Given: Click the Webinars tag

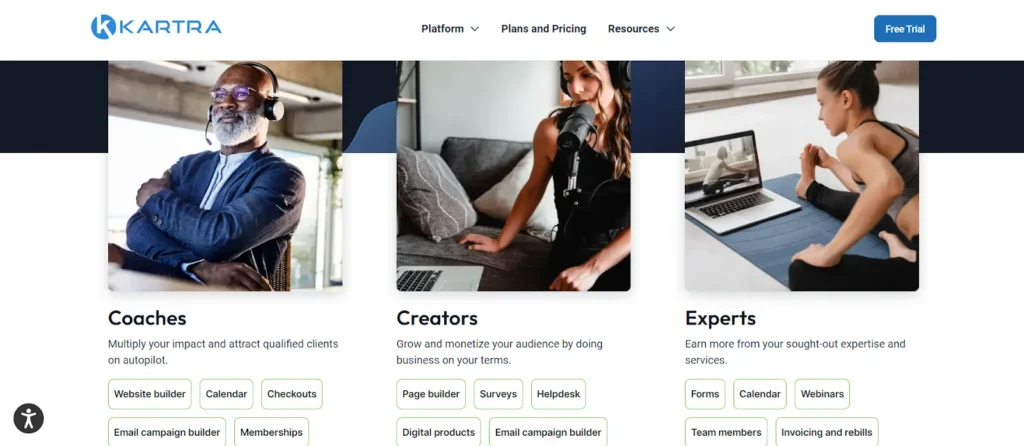Looking at the screenshot, I should (822, 394).
